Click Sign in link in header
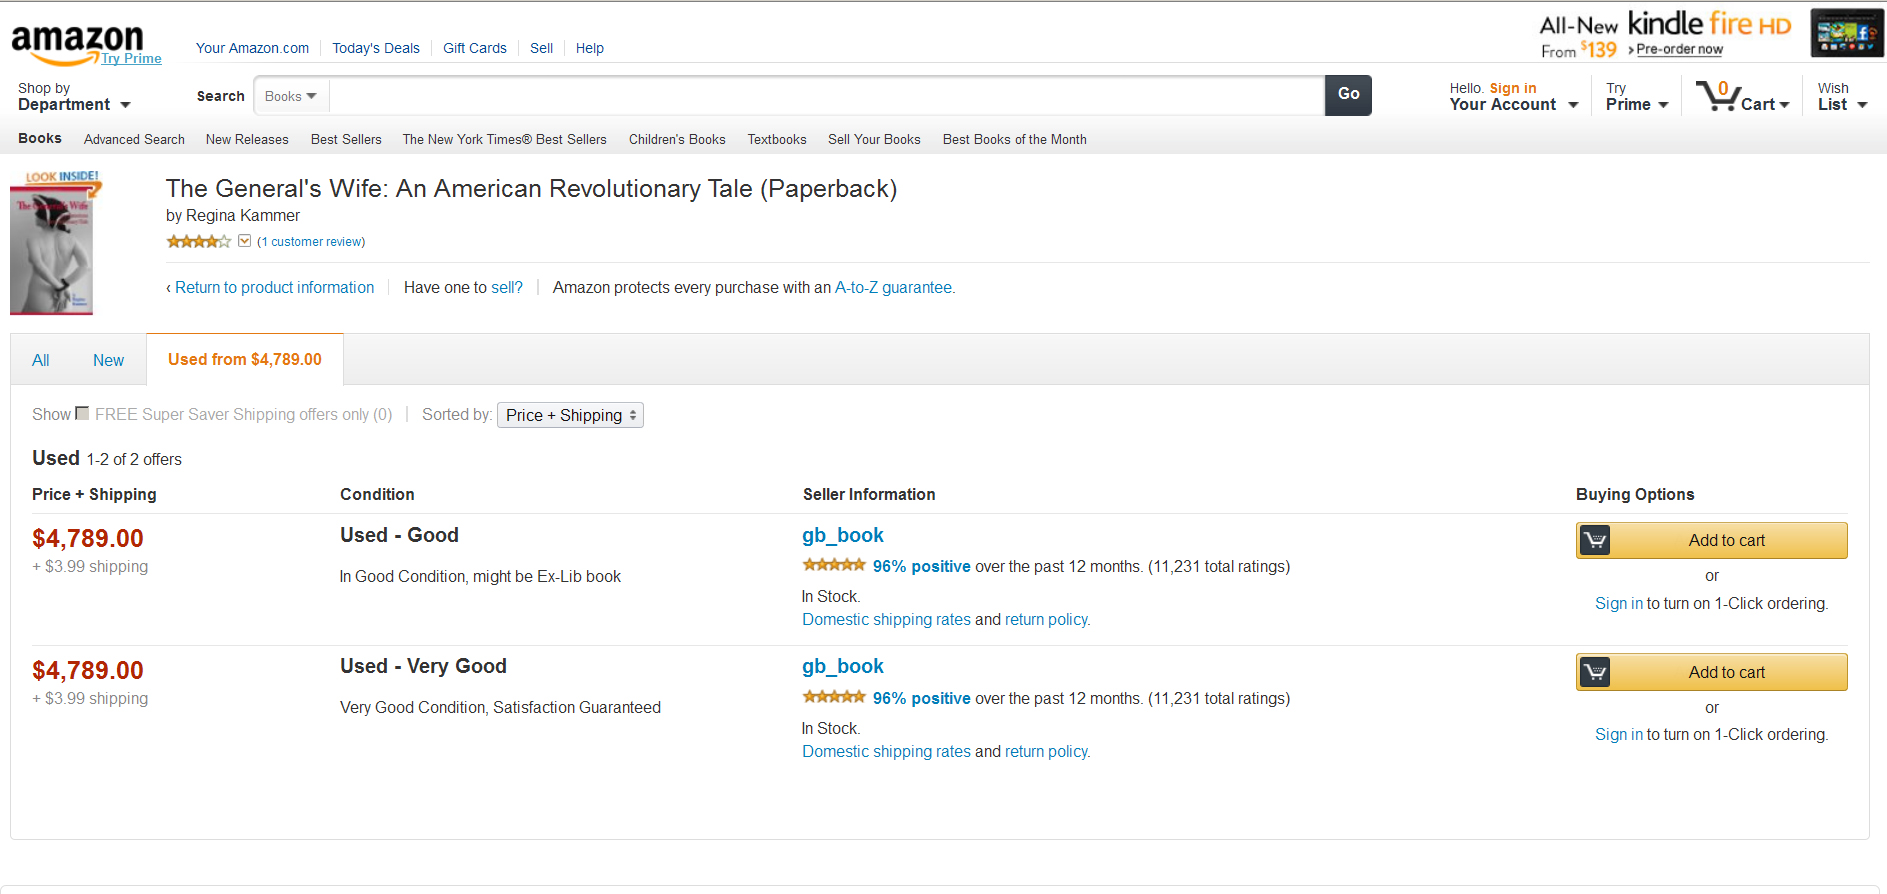Viewport: 1887px width, 894px height. click(x=1513, y=88)
